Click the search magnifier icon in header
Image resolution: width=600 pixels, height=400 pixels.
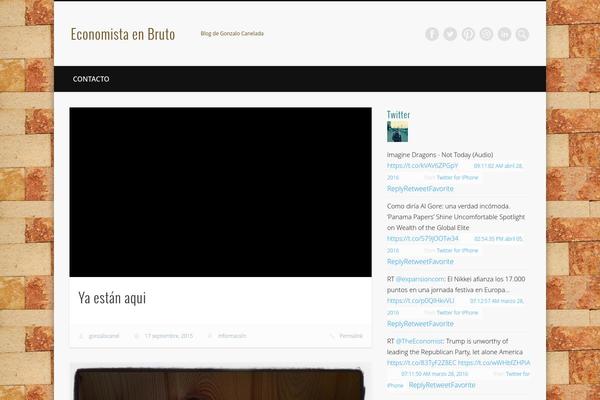pos(522,34)
